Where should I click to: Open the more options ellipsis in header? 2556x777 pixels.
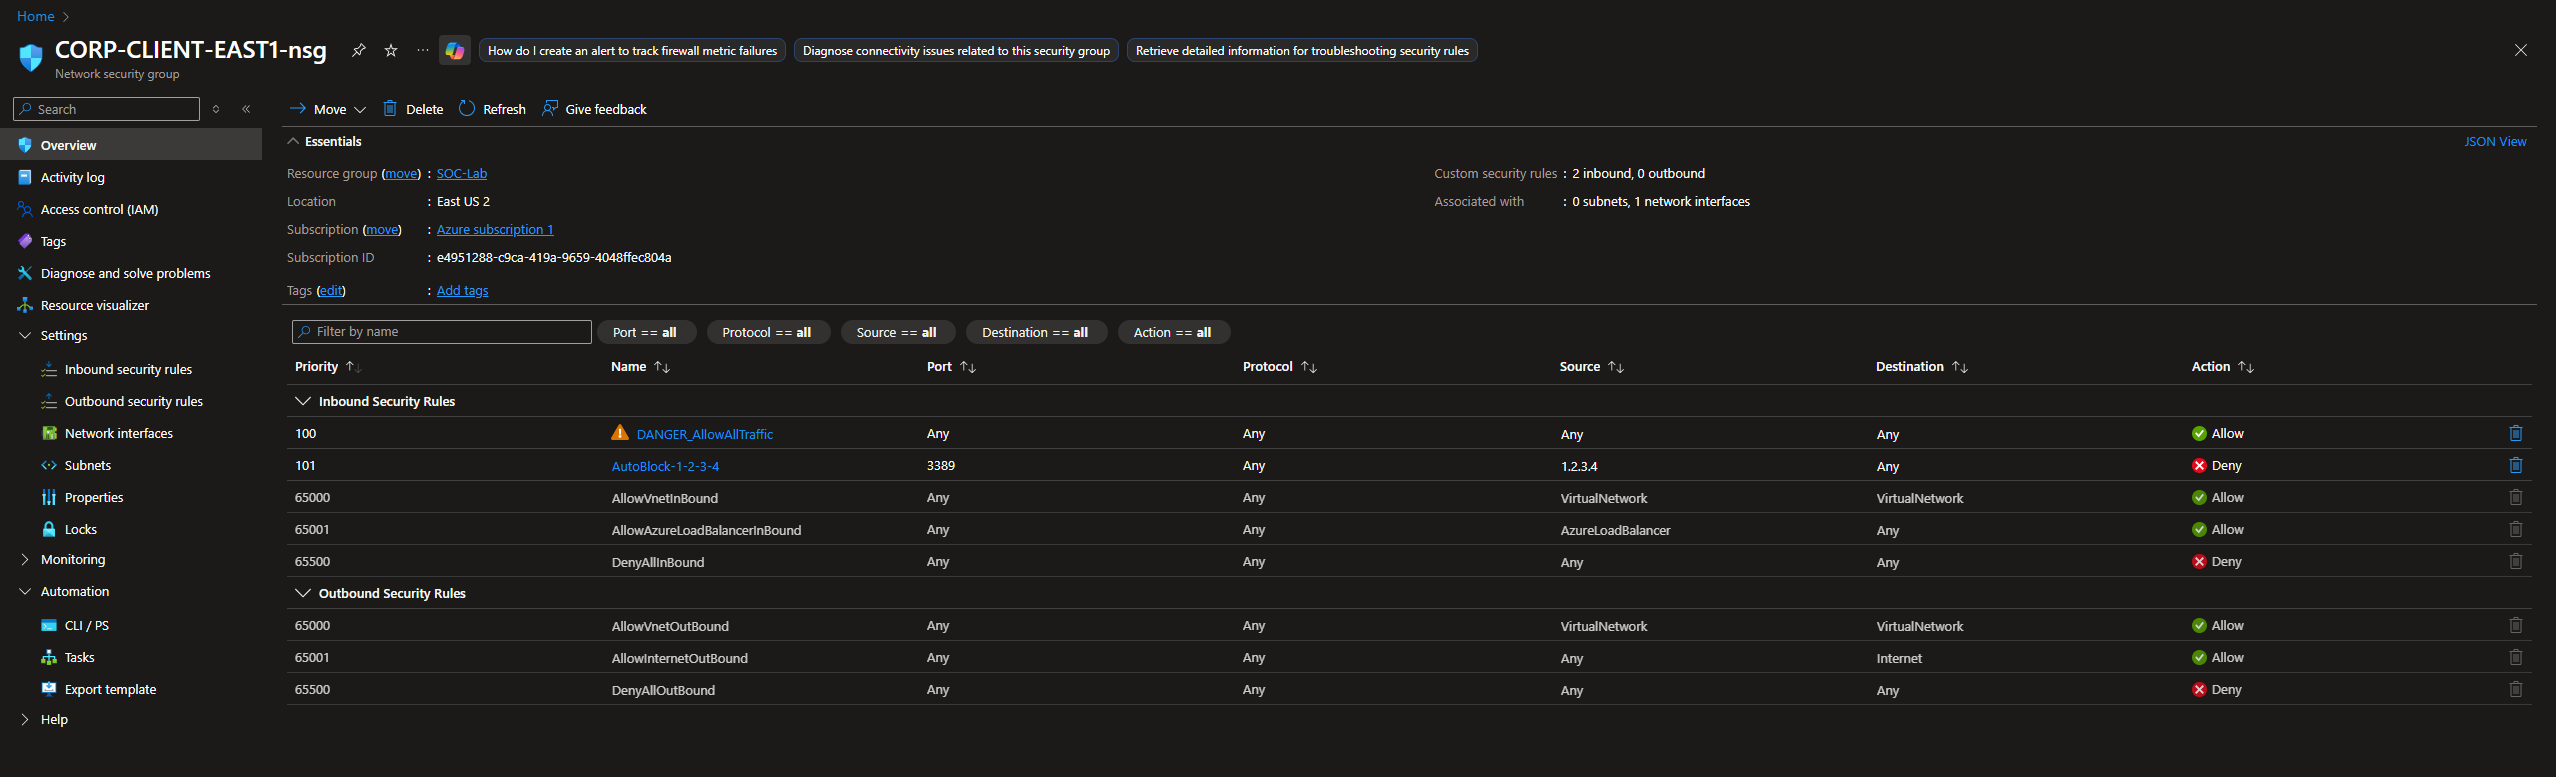pos(423,50)
